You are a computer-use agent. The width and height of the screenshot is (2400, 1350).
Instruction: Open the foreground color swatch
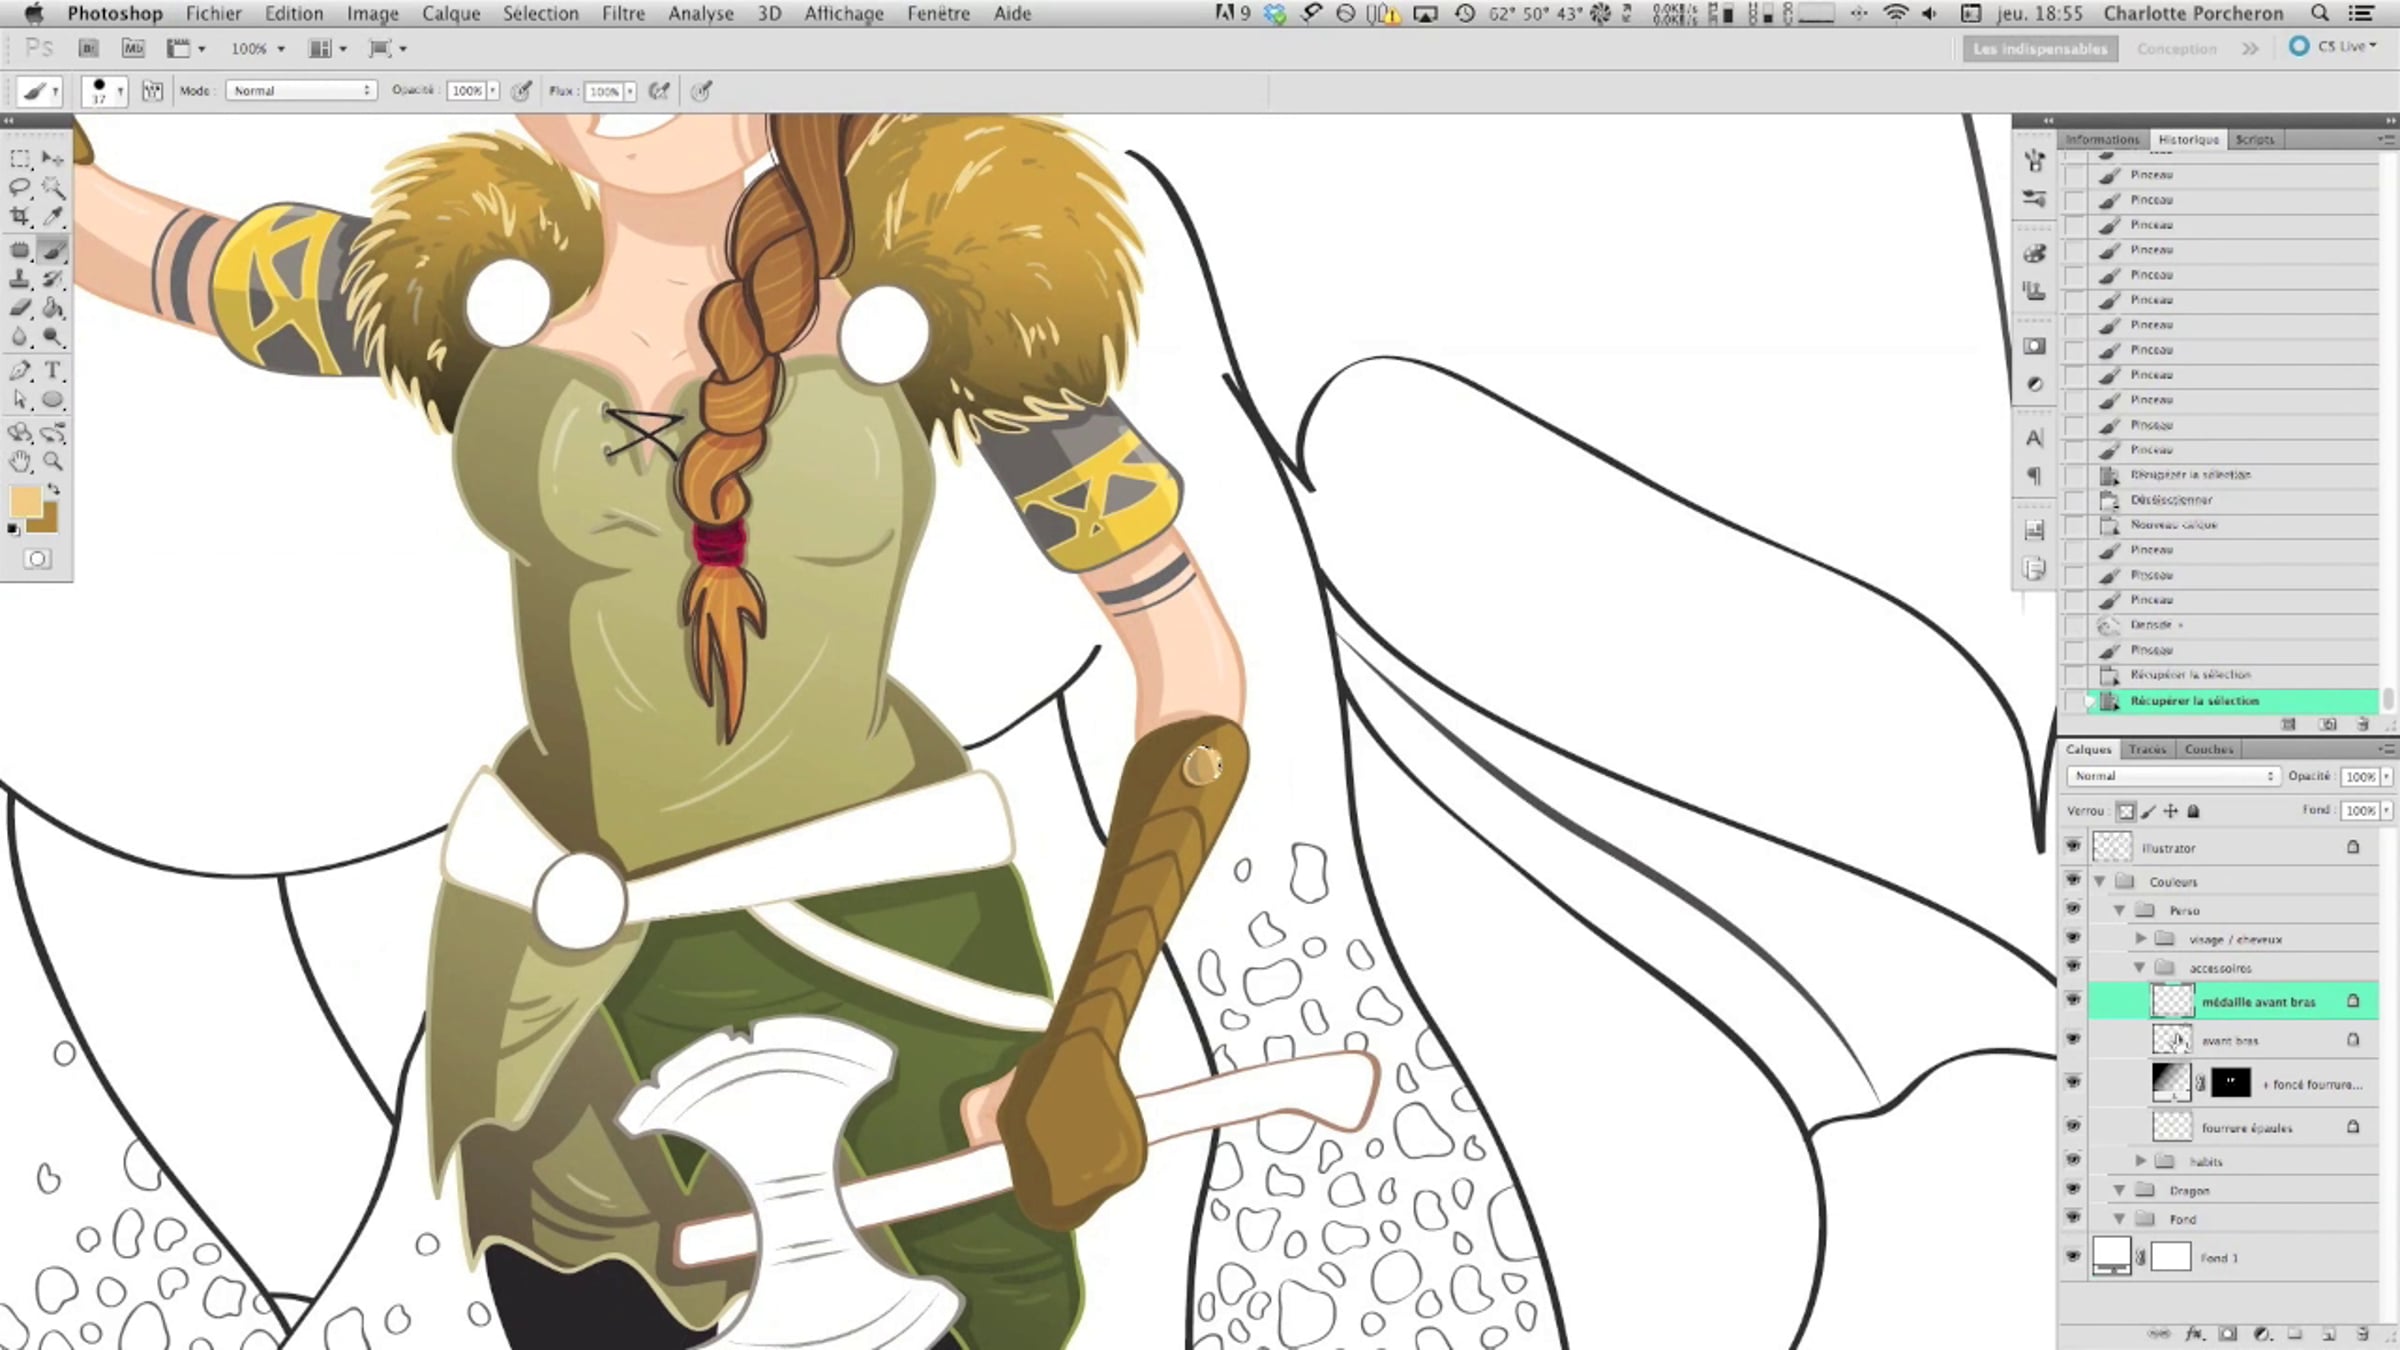click(25, 501)
